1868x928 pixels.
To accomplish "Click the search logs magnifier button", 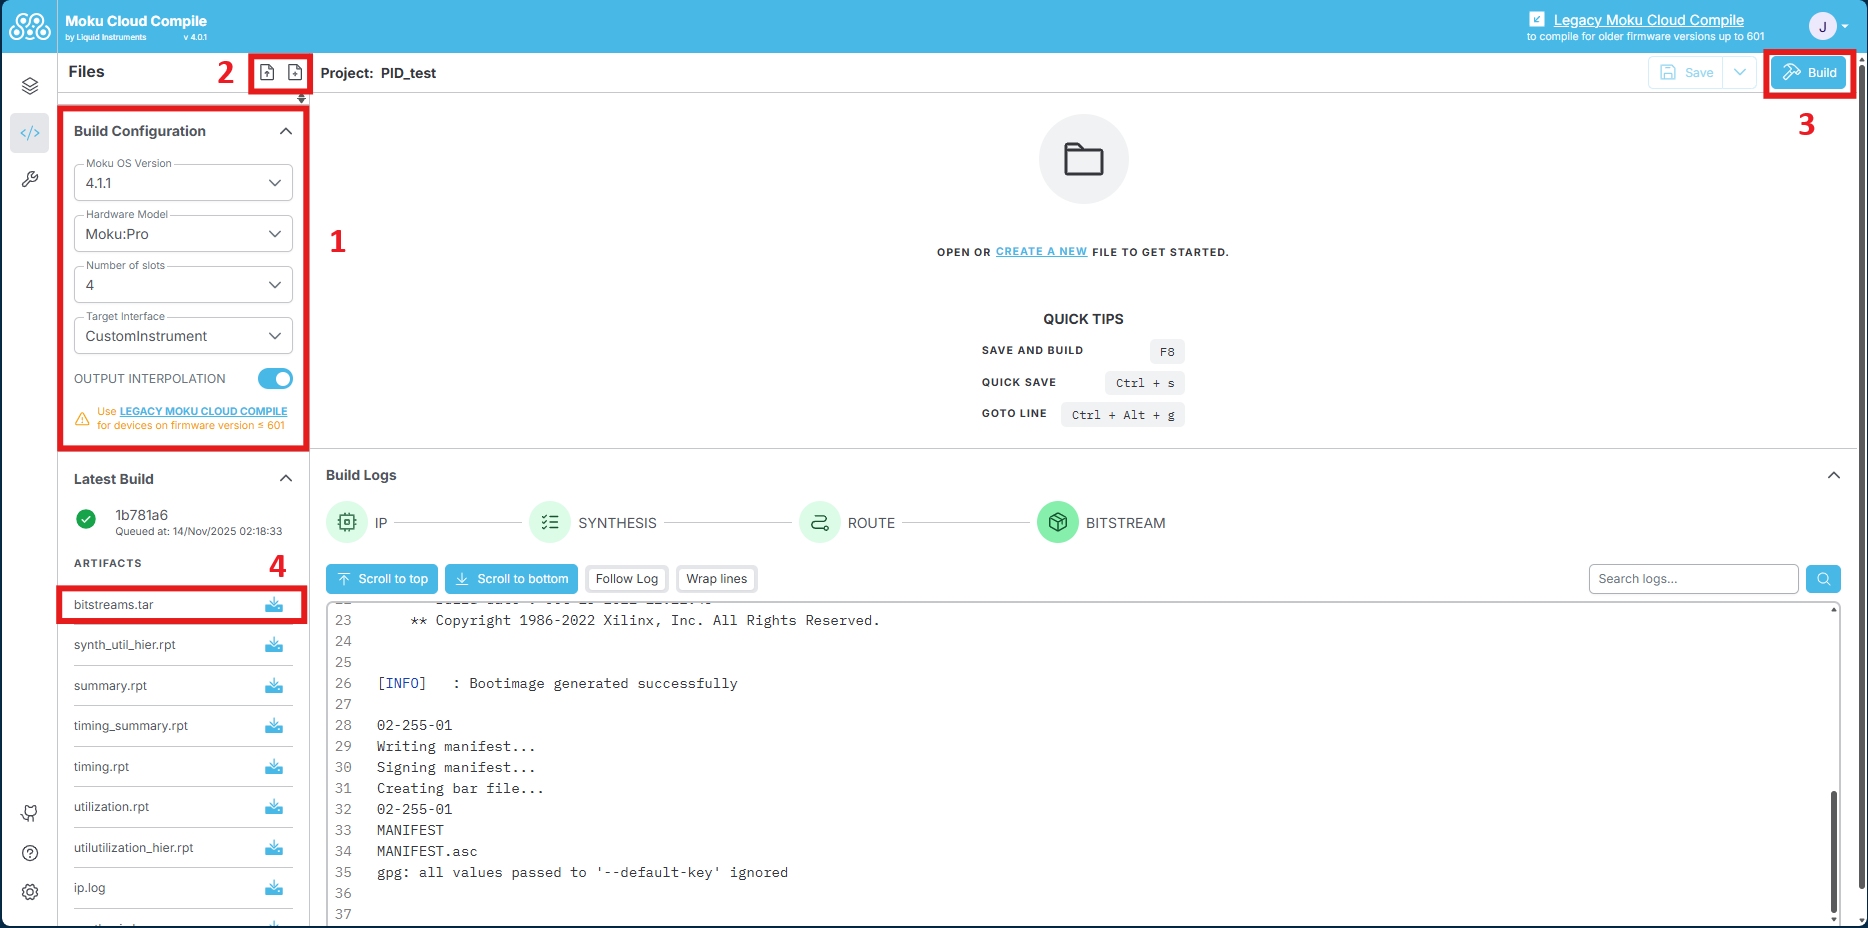I will (x=1823, y=579).
